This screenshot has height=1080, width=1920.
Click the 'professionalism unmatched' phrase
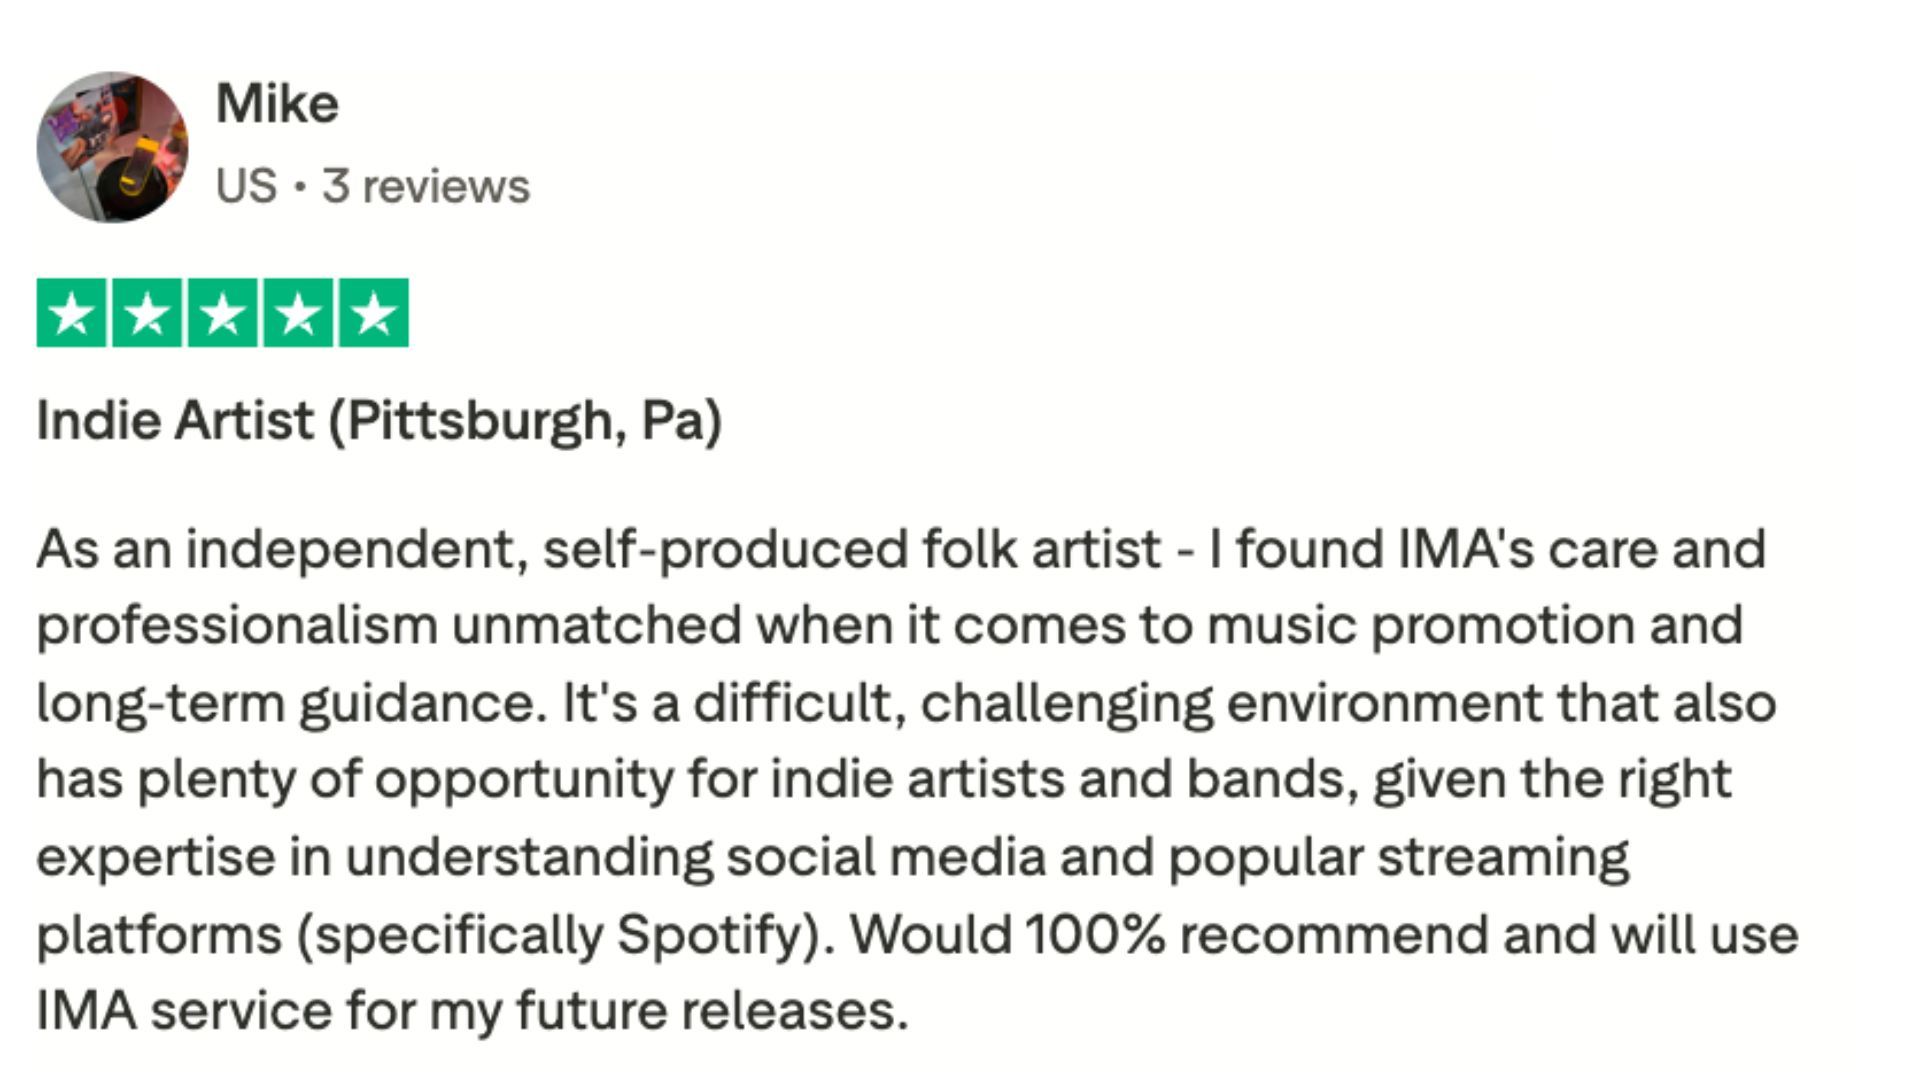click(x=389, y=627)
